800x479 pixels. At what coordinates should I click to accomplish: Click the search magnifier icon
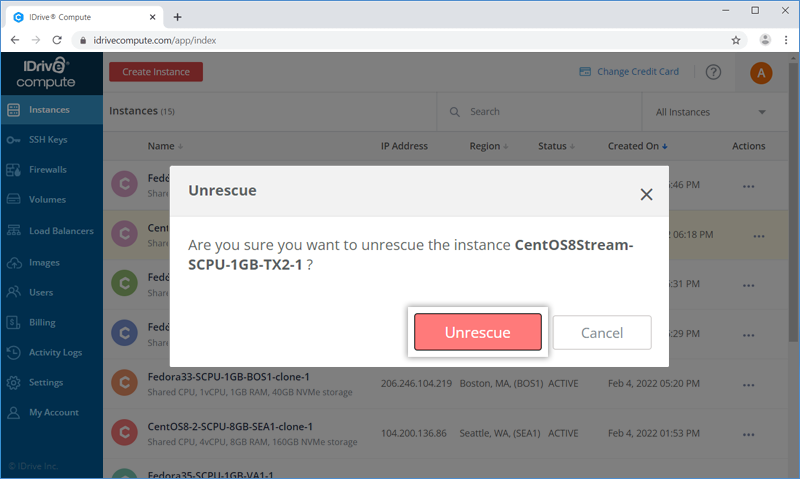pos(455,112)
